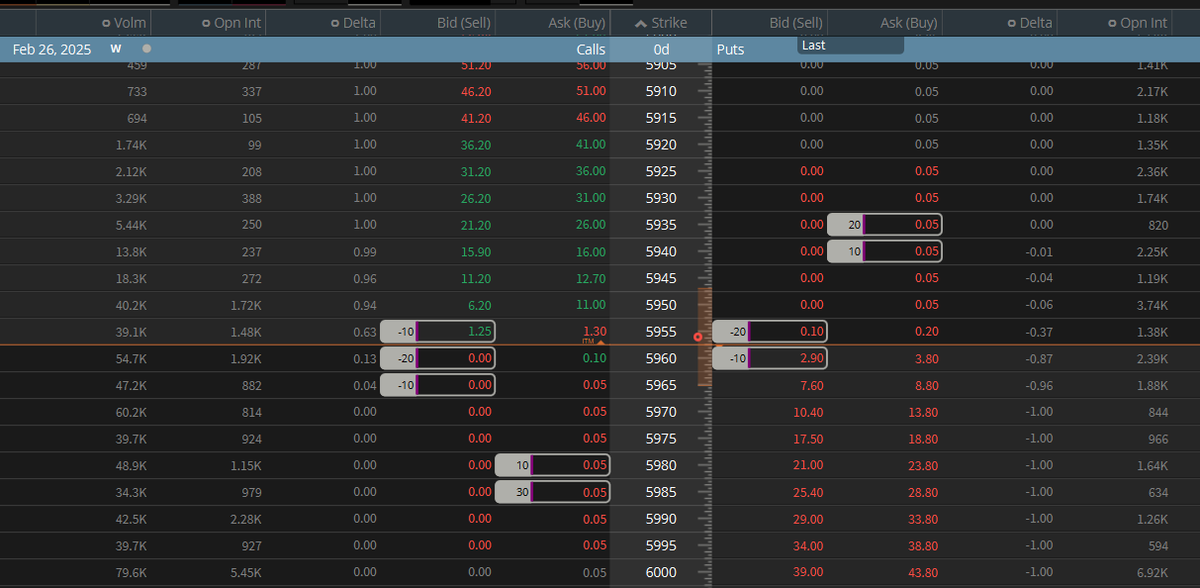The image size is (1200, 588).
Task: Click call ask price 41.00
Action: pyautogui.click(x=590, y=144)
